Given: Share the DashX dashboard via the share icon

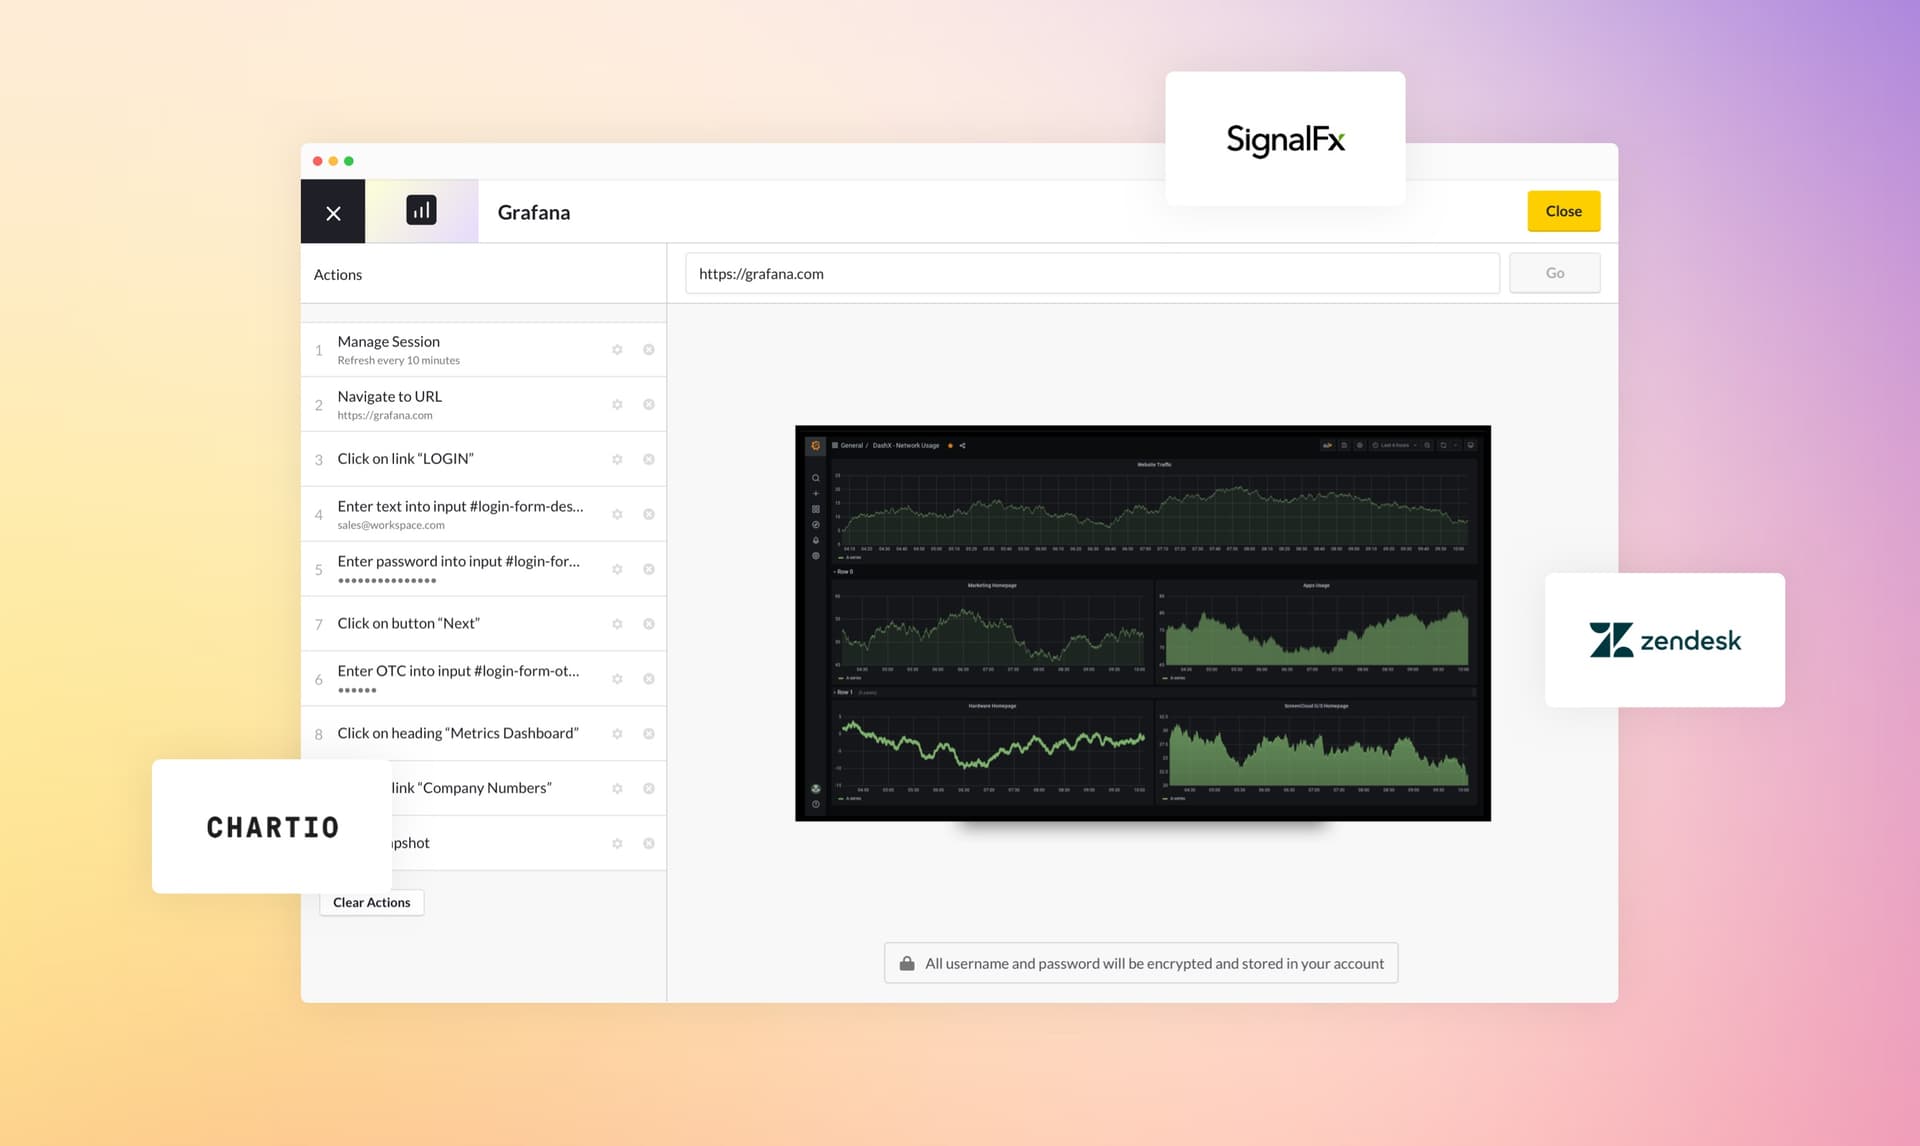Looking at the screenshot, I should 963,446.
